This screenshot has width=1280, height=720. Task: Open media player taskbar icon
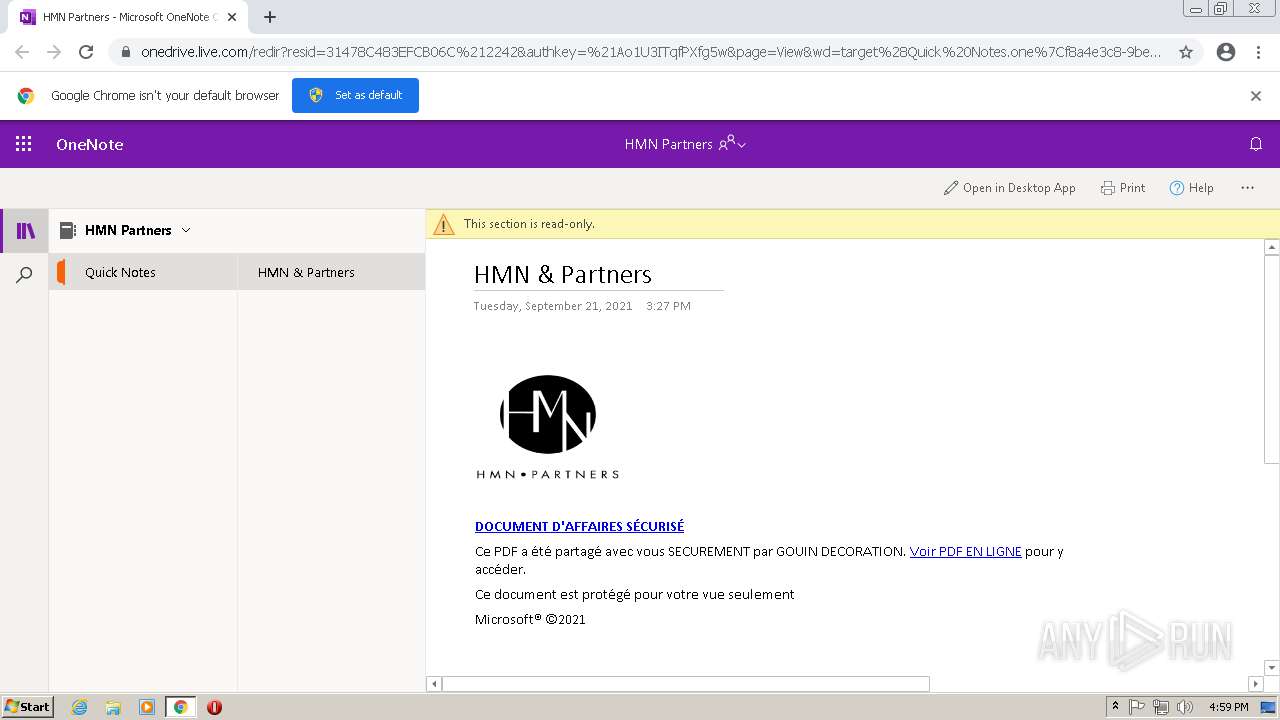click(x=147, y=707)
